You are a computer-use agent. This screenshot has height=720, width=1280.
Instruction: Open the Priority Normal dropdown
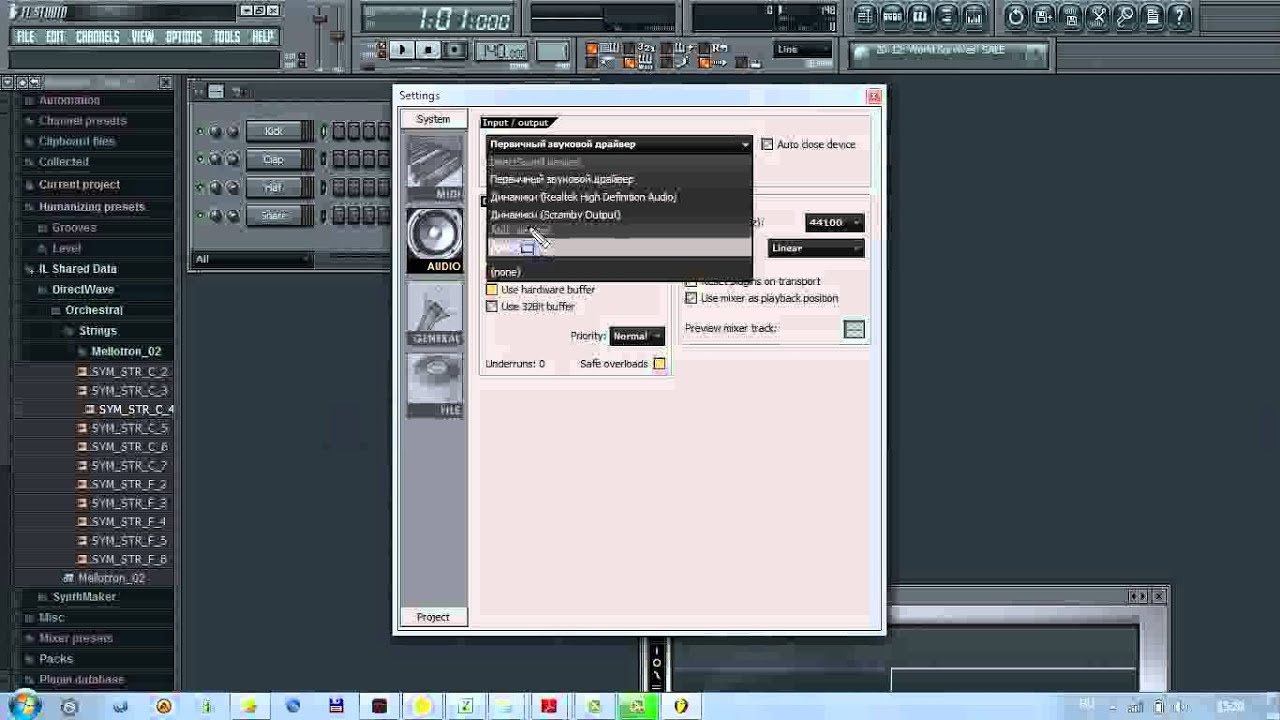637,336
